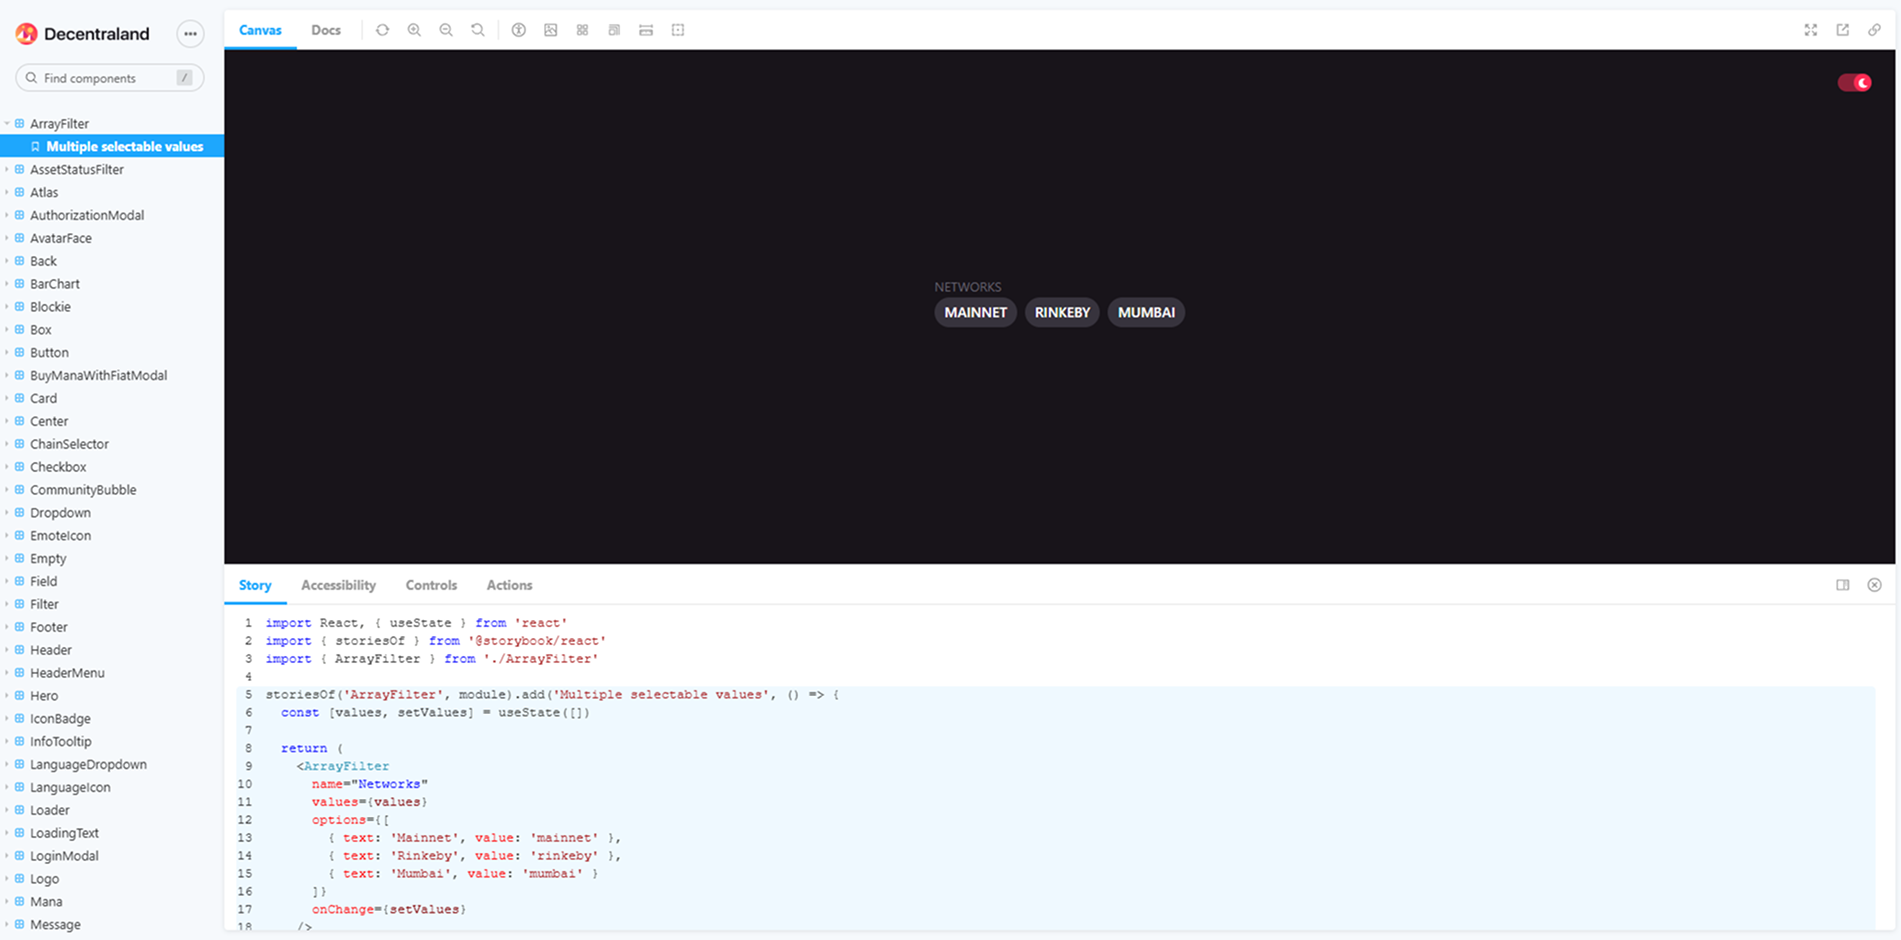Open the Story panel tab
Image resolution: width=1901 pixels, height=940 pixels.
[255, 585]
